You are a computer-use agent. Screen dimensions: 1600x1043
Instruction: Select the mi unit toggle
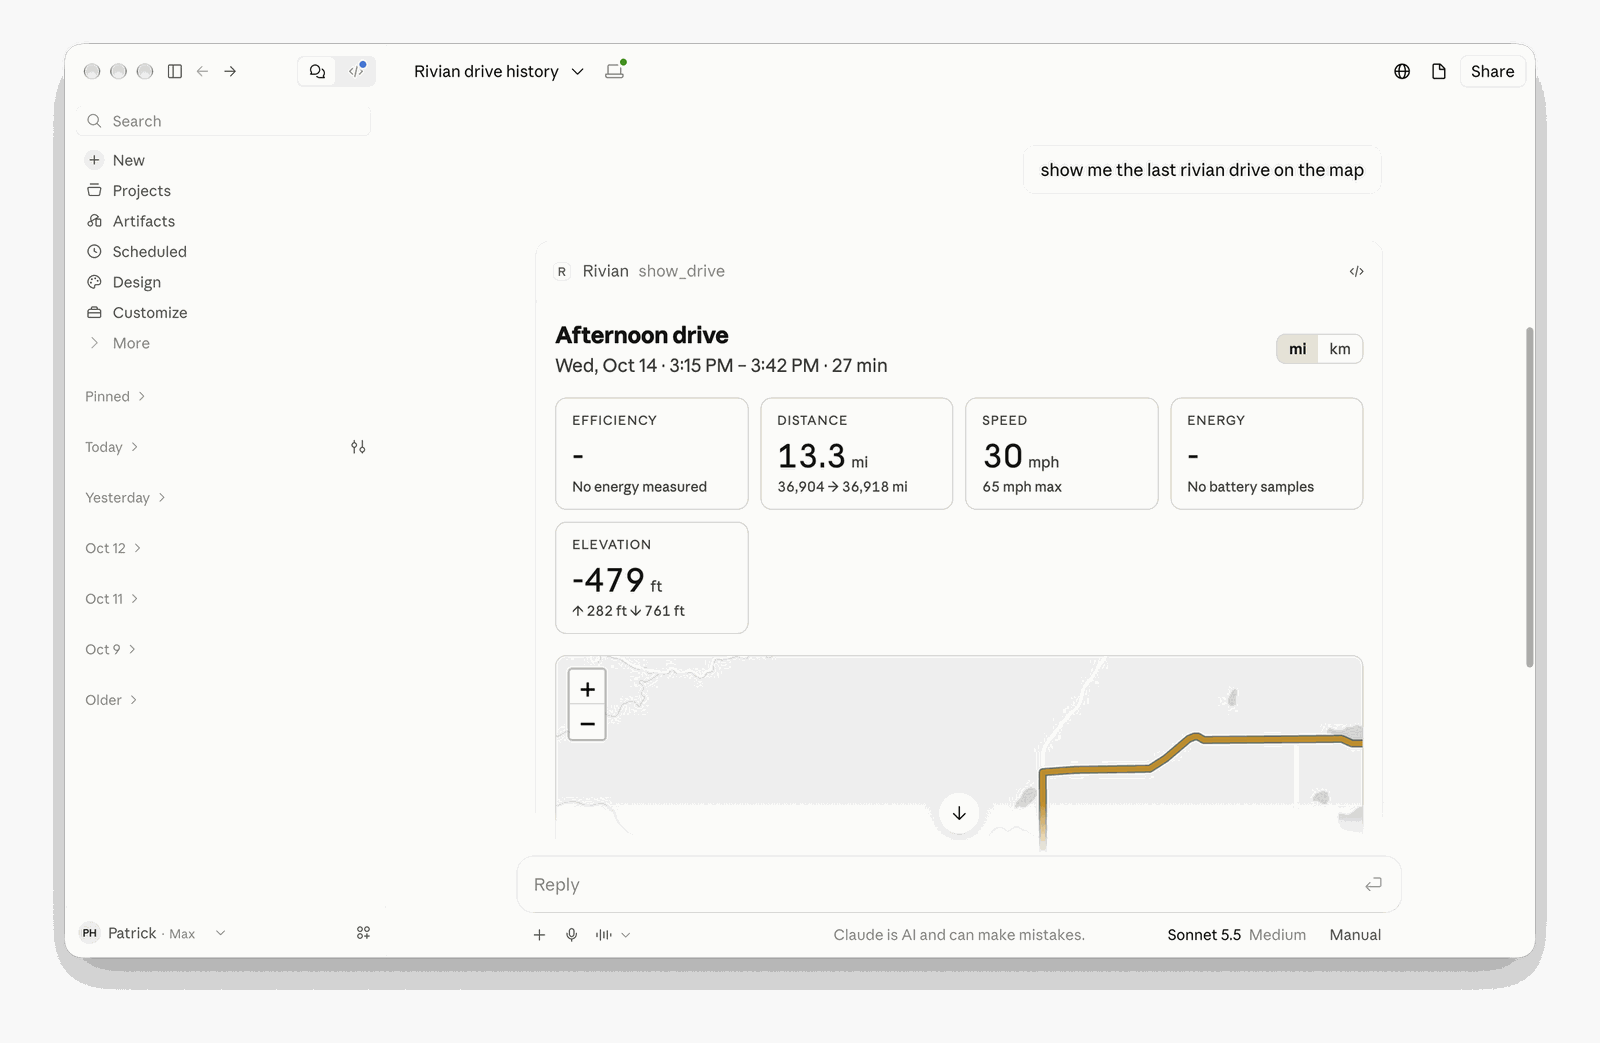tap(1297, 349)
